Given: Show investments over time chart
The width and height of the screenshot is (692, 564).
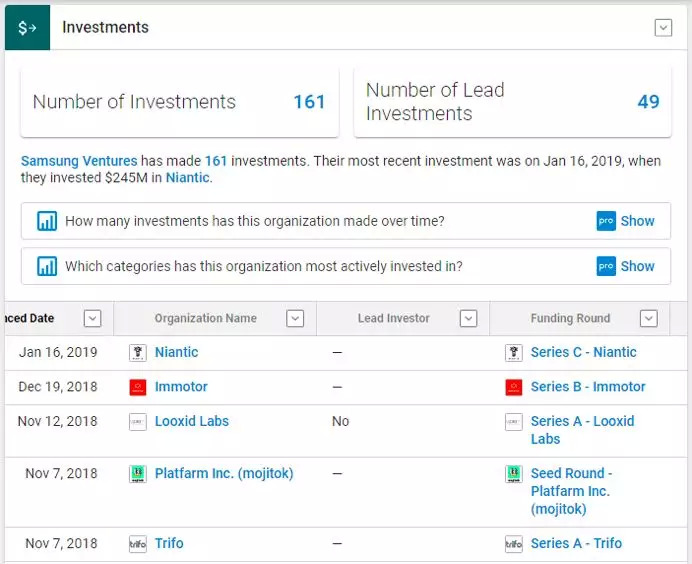Looking at the screenshot, I should point(626,221).
